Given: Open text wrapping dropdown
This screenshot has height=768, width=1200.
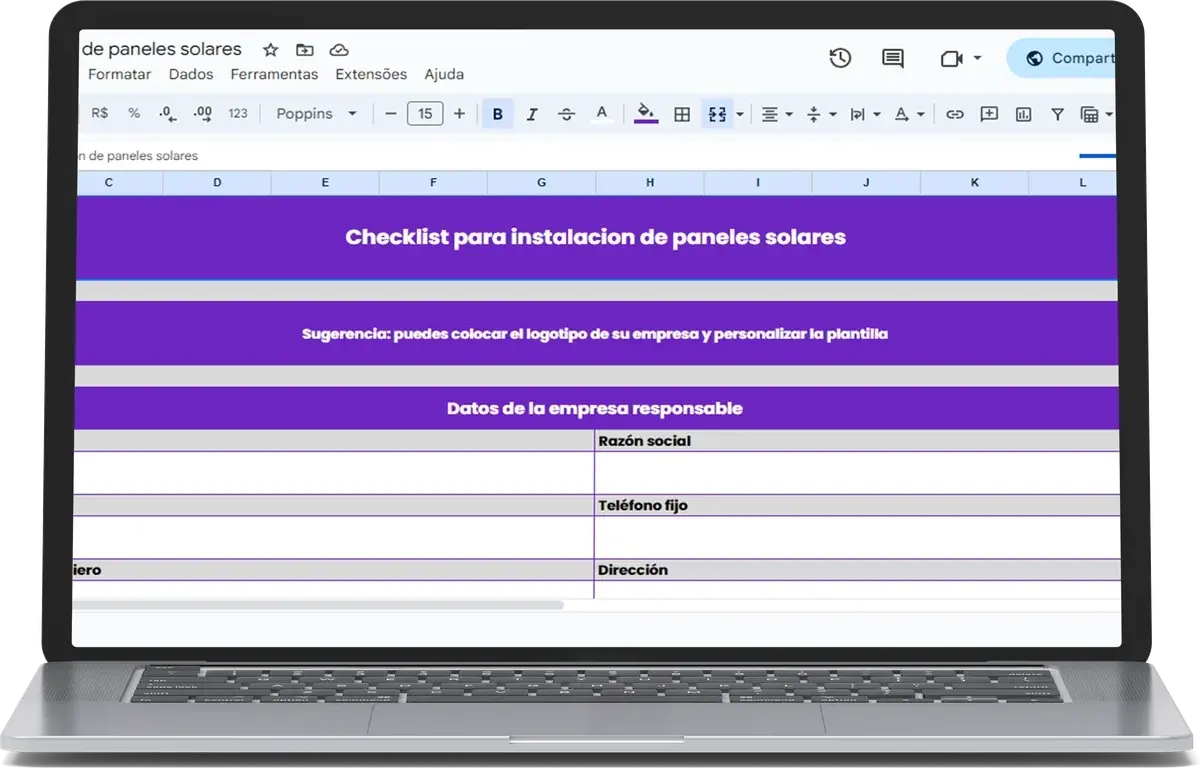Looking at the screenshot, I should point(864,114).
